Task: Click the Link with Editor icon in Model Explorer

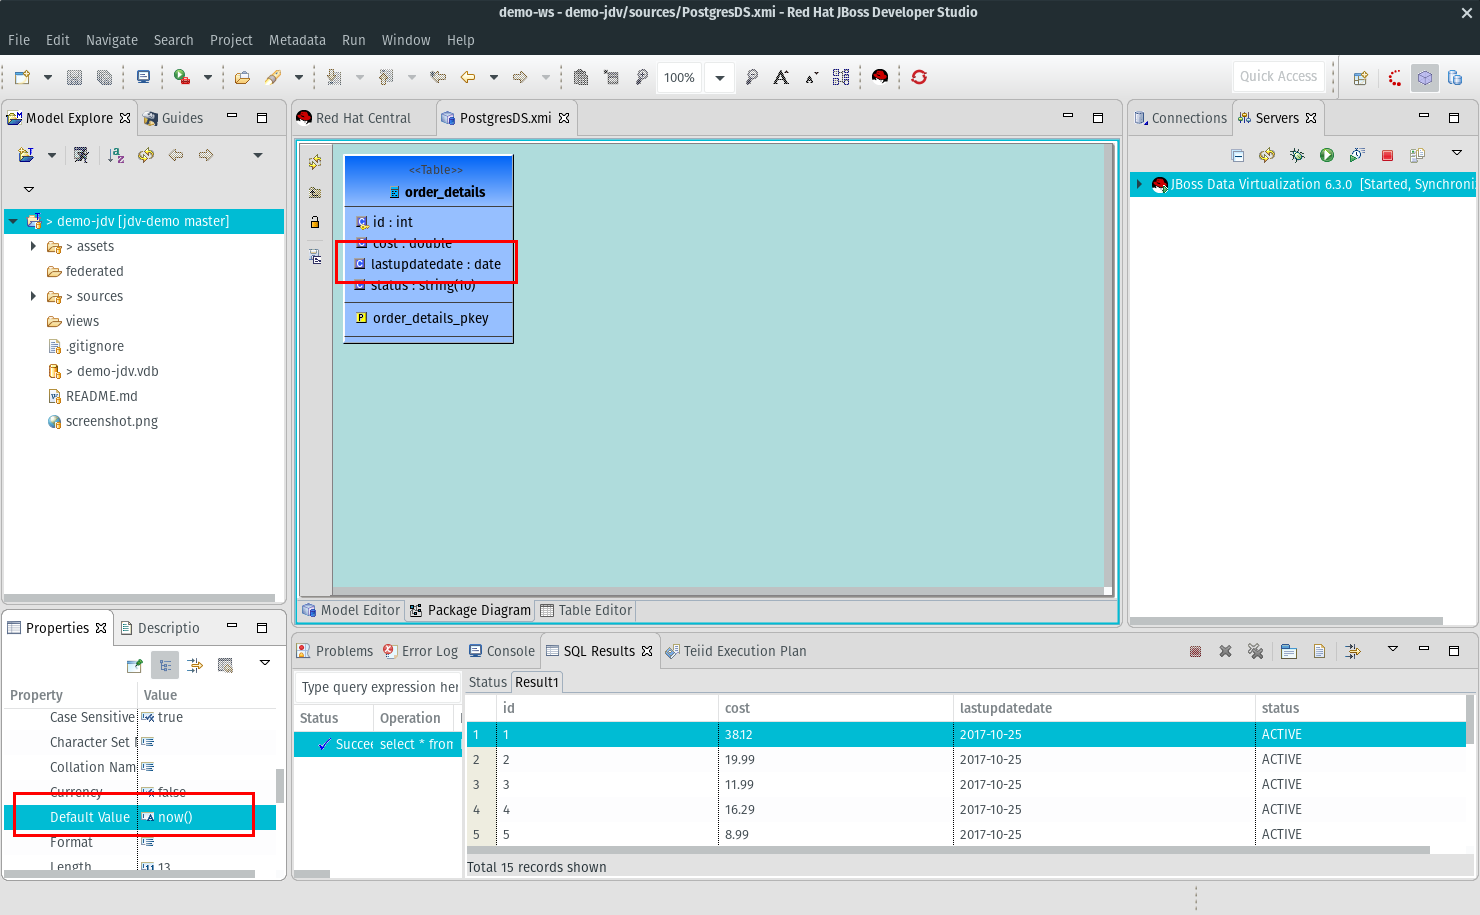Action: click(x=146, y=155)
